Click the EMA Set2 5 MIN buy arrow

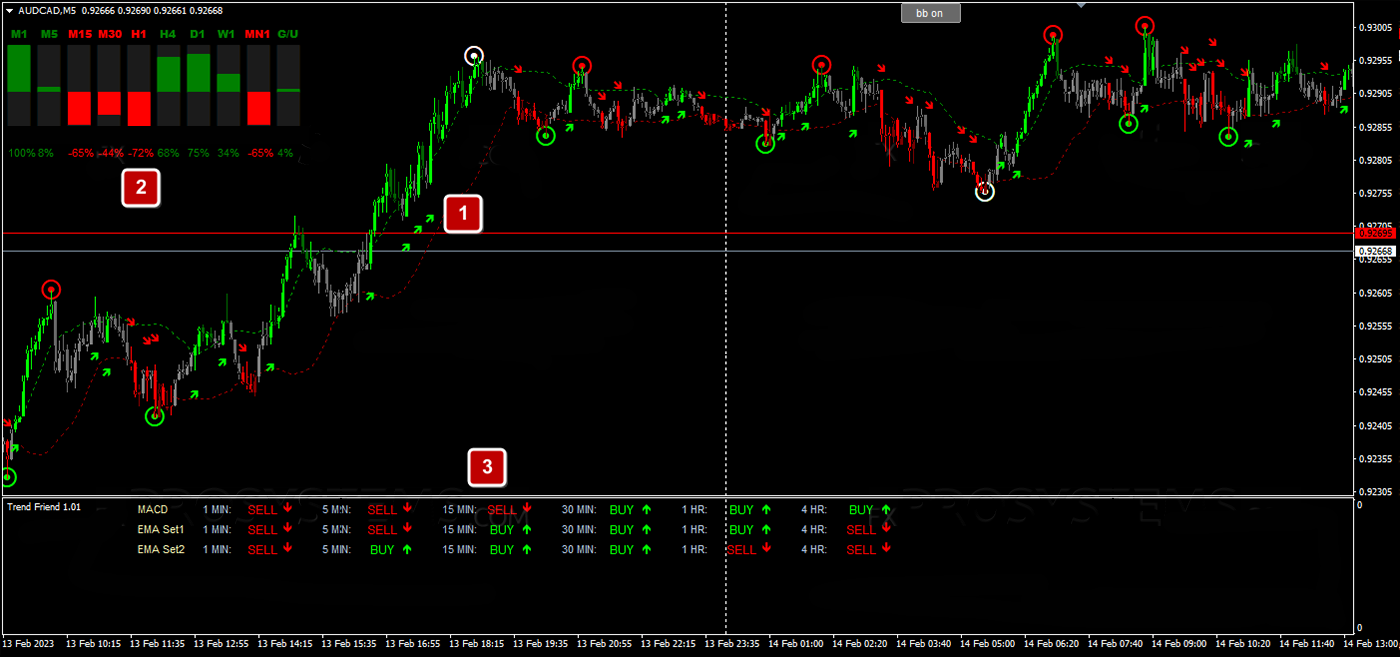pos(407,549)
